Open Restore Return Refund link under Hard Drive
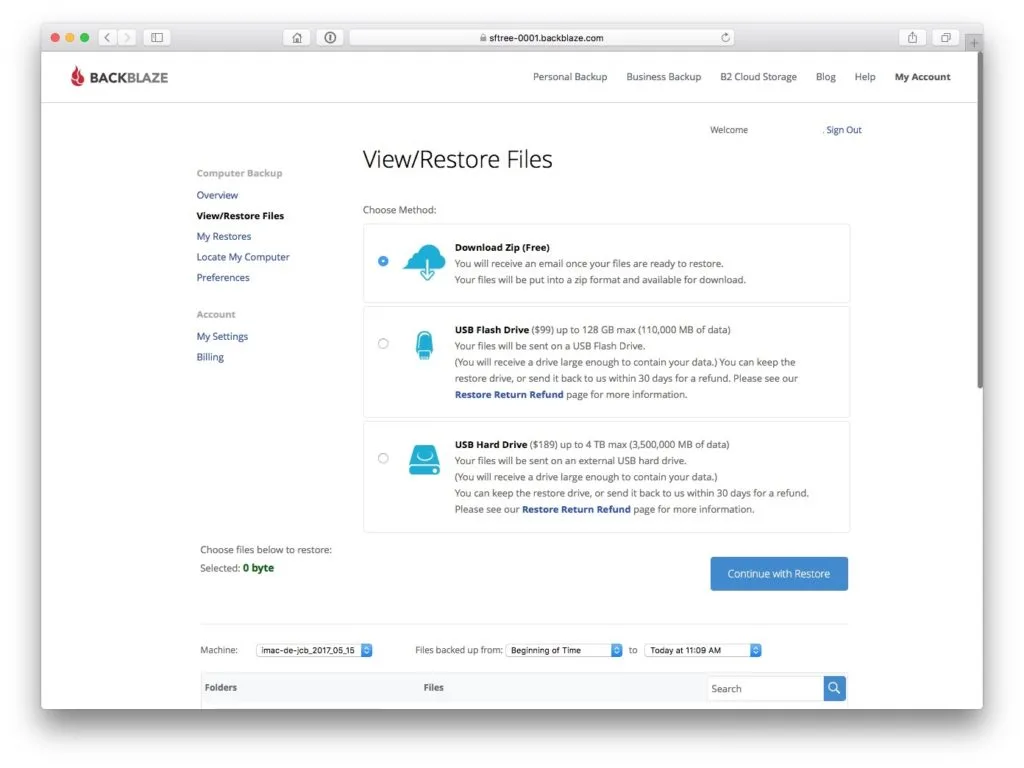This screenshot has height=768, width=1024. coord(576,509)
